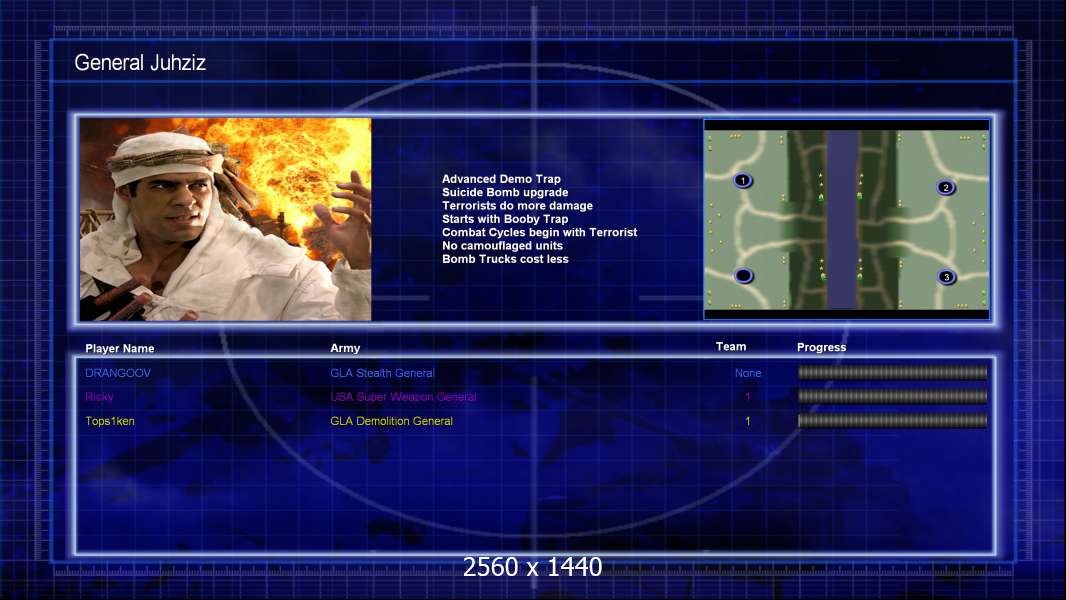Click Ricky's team value

click(x=748, y=397)
